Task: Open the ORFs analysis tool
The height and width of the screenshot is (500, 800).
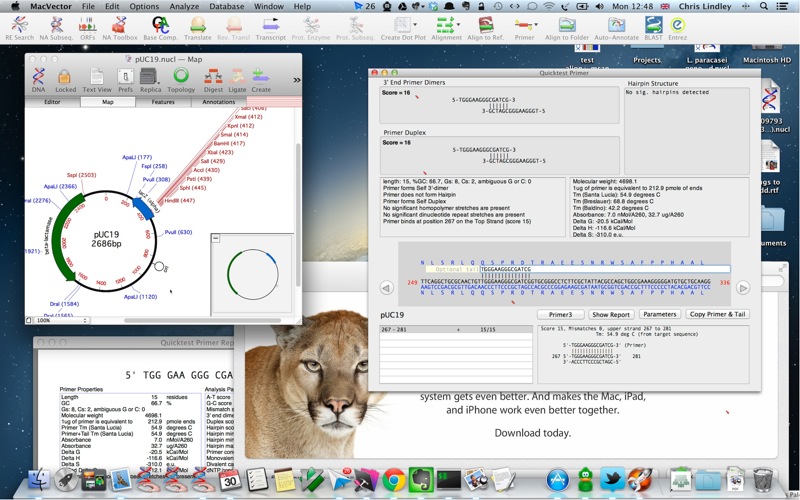Action: [x=87, y=28]
